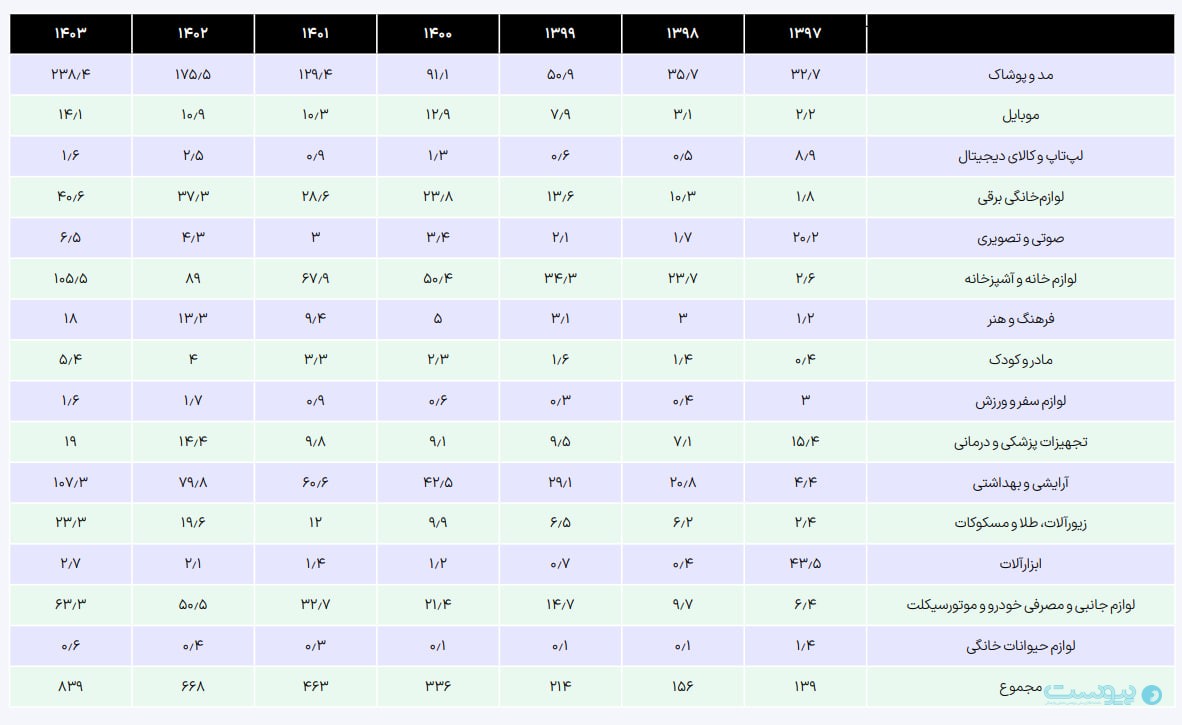Click the Peivast logo watermark icon
The image size is (1182, 725).
point(1103,694)
